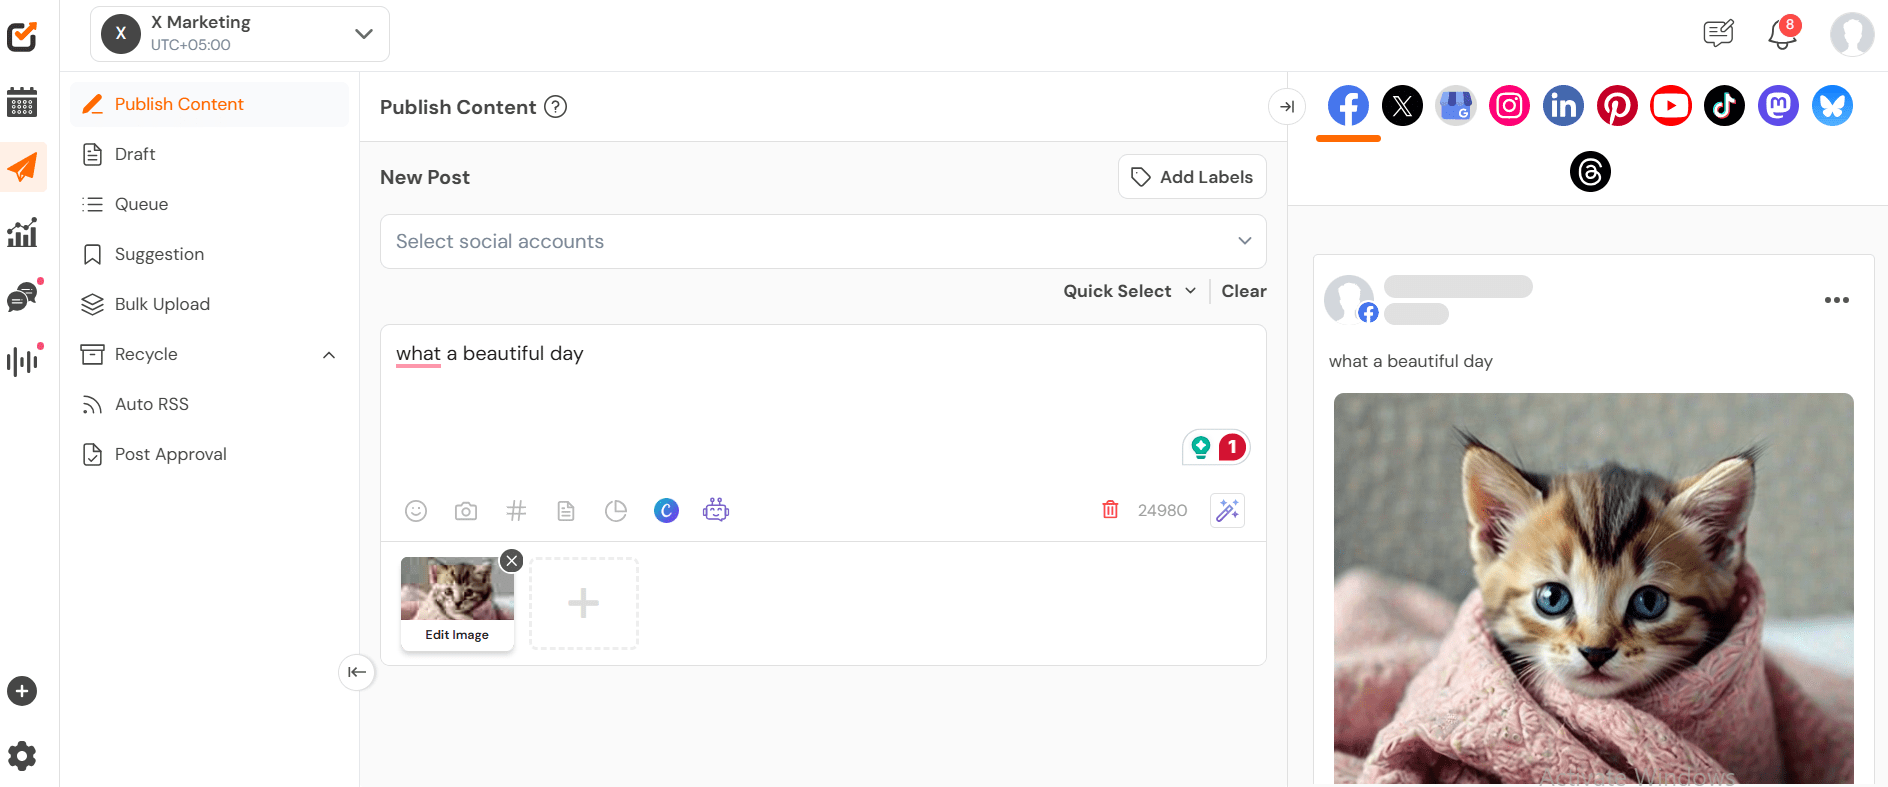Remove the attached kitten image

pyautogui.click(x=512, y=561)
